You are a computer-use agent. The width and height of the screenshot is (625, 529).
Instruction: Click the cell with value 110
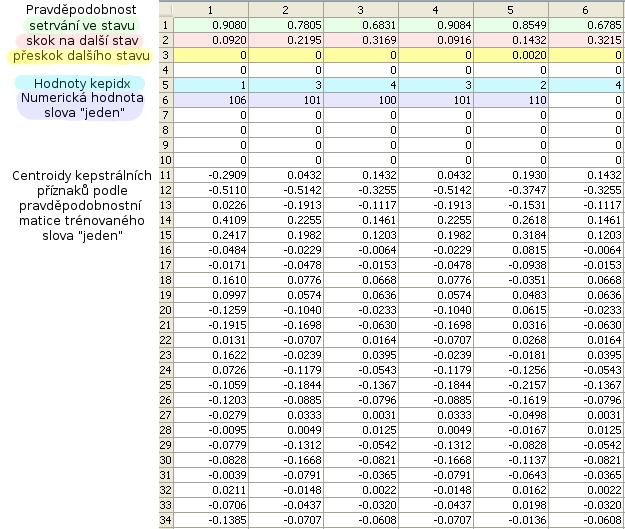pos(511,100)
